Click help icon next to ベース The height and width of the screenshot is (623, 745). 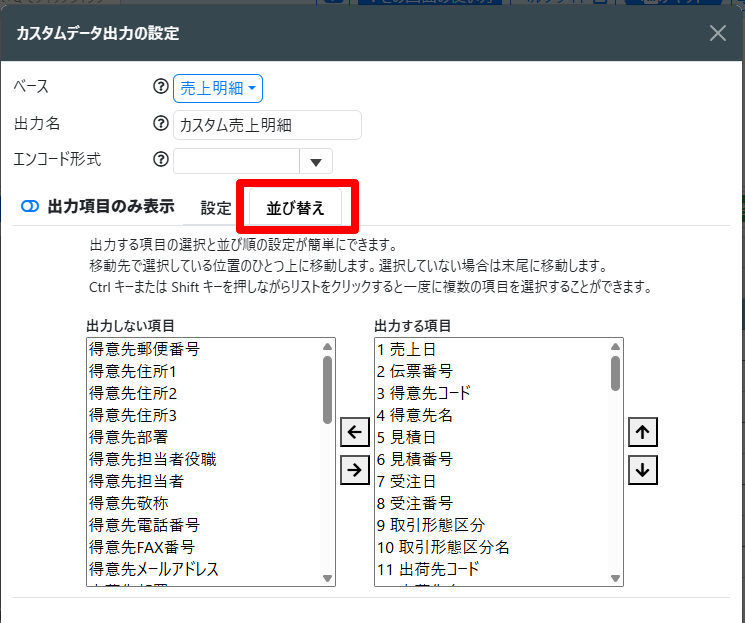(x=160, y=88)
